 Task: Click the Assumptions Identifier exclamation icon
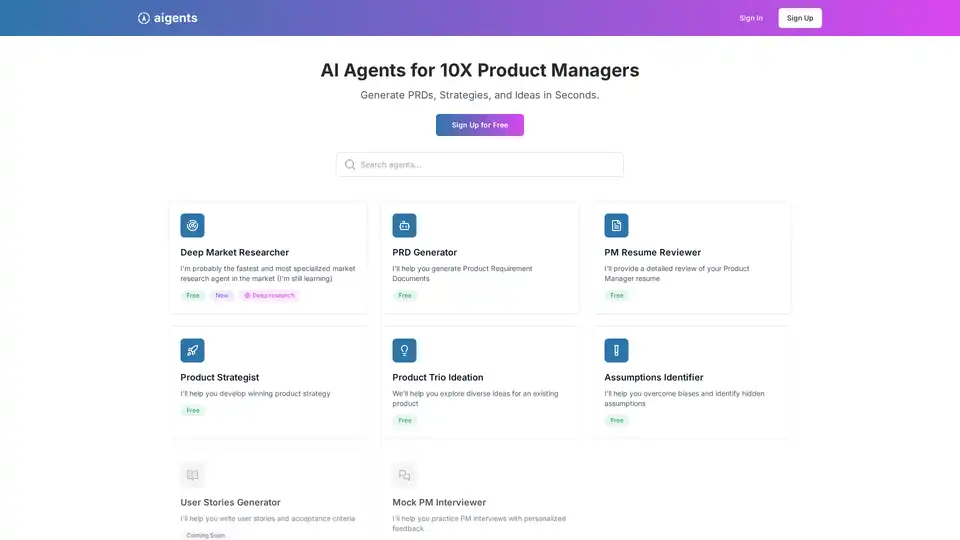(x=616, y=350)
